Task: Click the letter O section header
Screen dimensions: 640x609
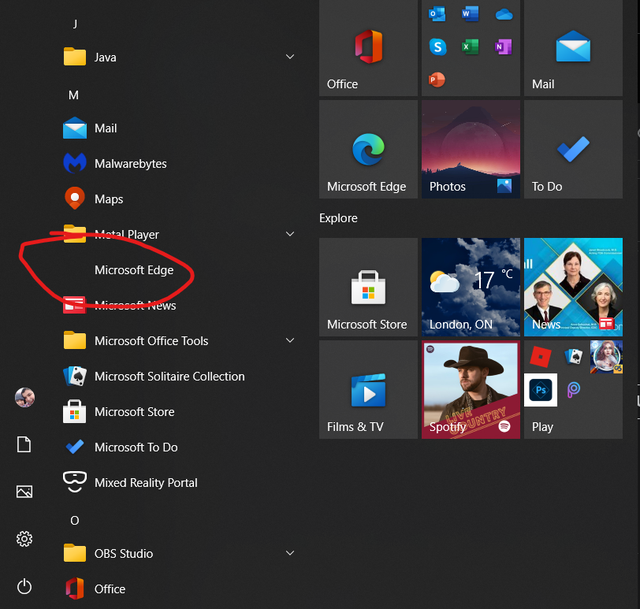Action: [x=74, y=520]
